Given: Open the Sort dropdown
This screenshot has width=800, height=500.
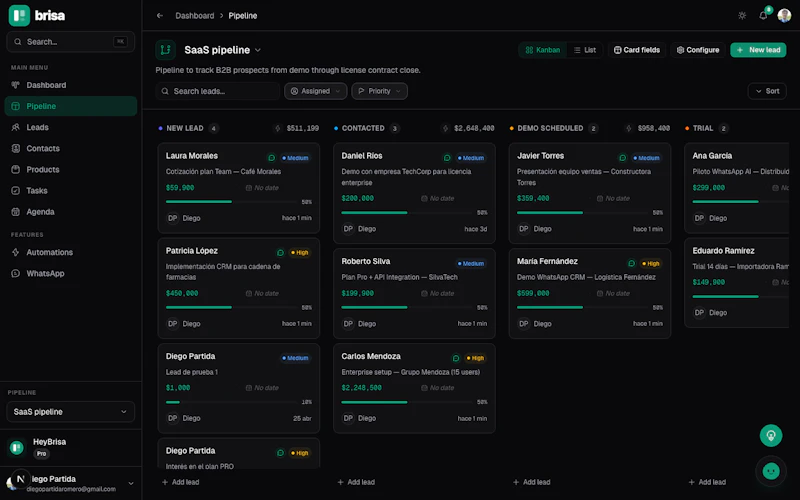Looking at the screenshot, I should [767, 91].
